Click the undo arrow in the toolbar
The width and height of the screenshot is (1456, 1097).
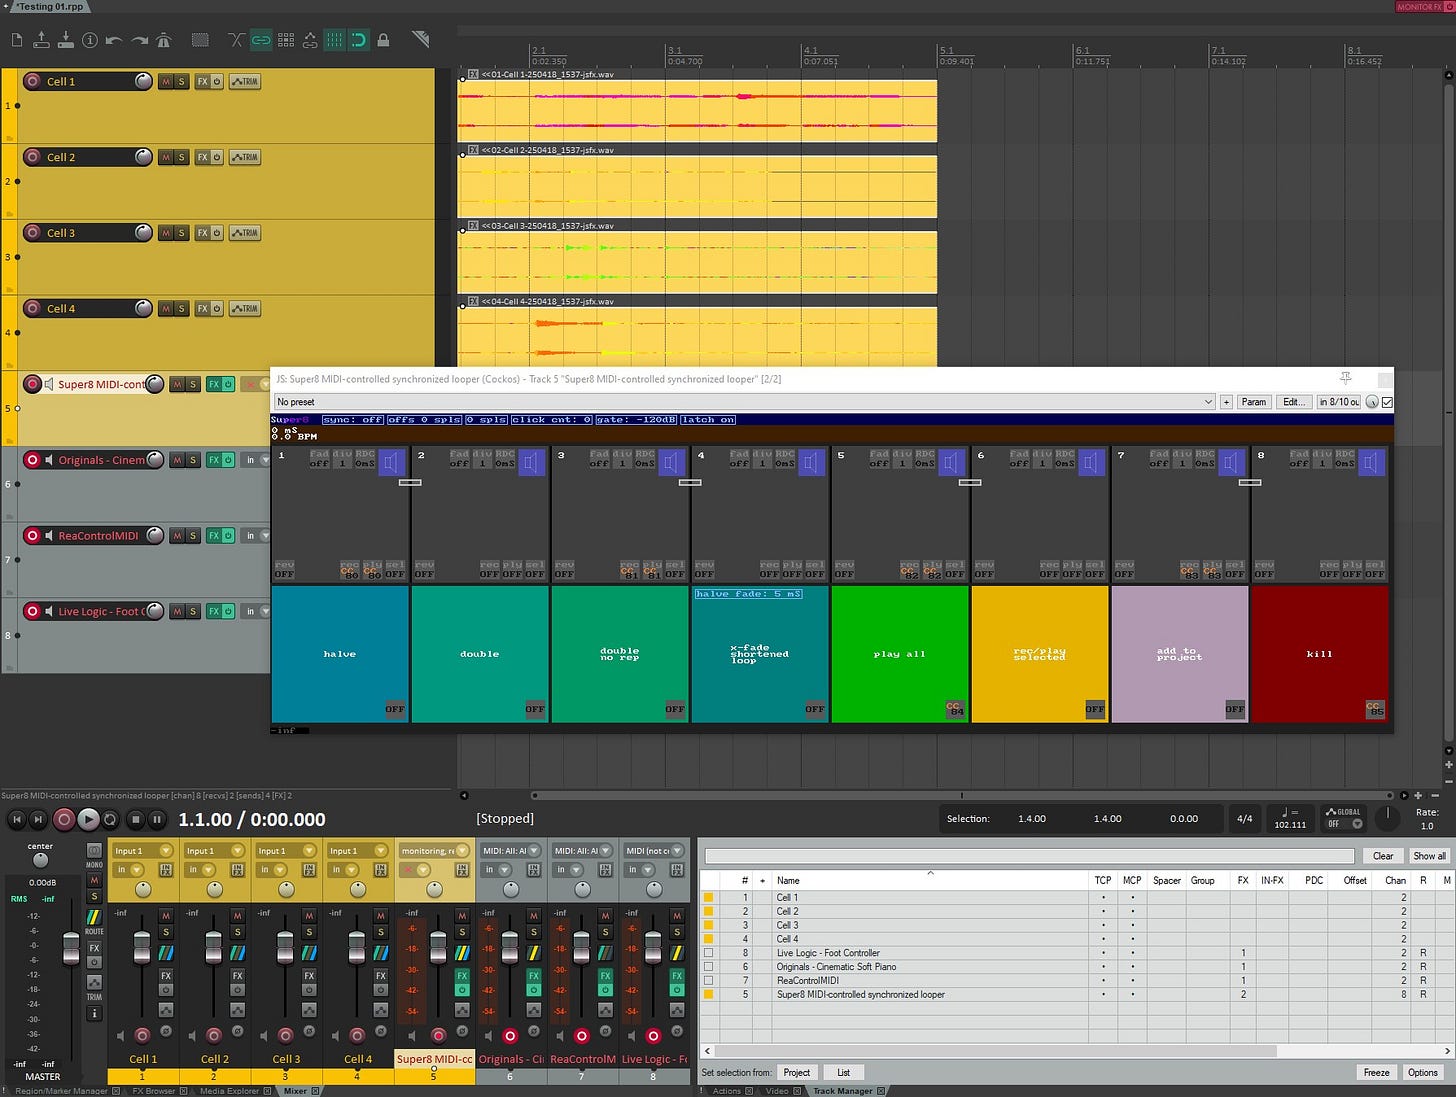coord(114,40)
